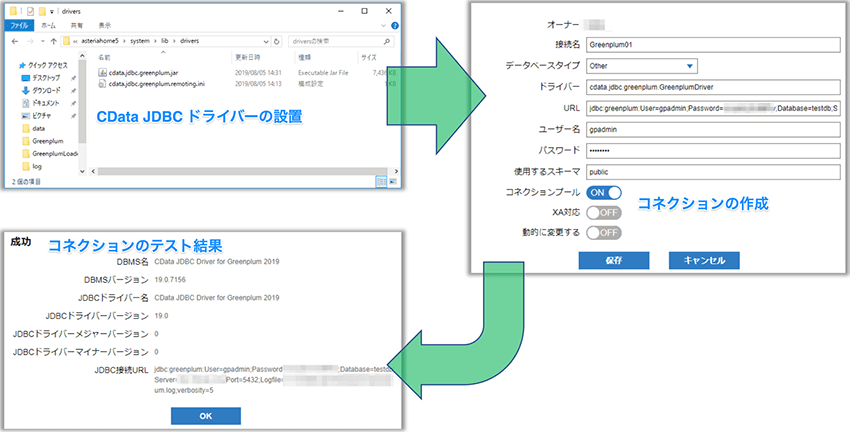The height and width of the screenshot is (432, 850).
Task: Sort files by サイズ column header
Action: tap(369, 57)
